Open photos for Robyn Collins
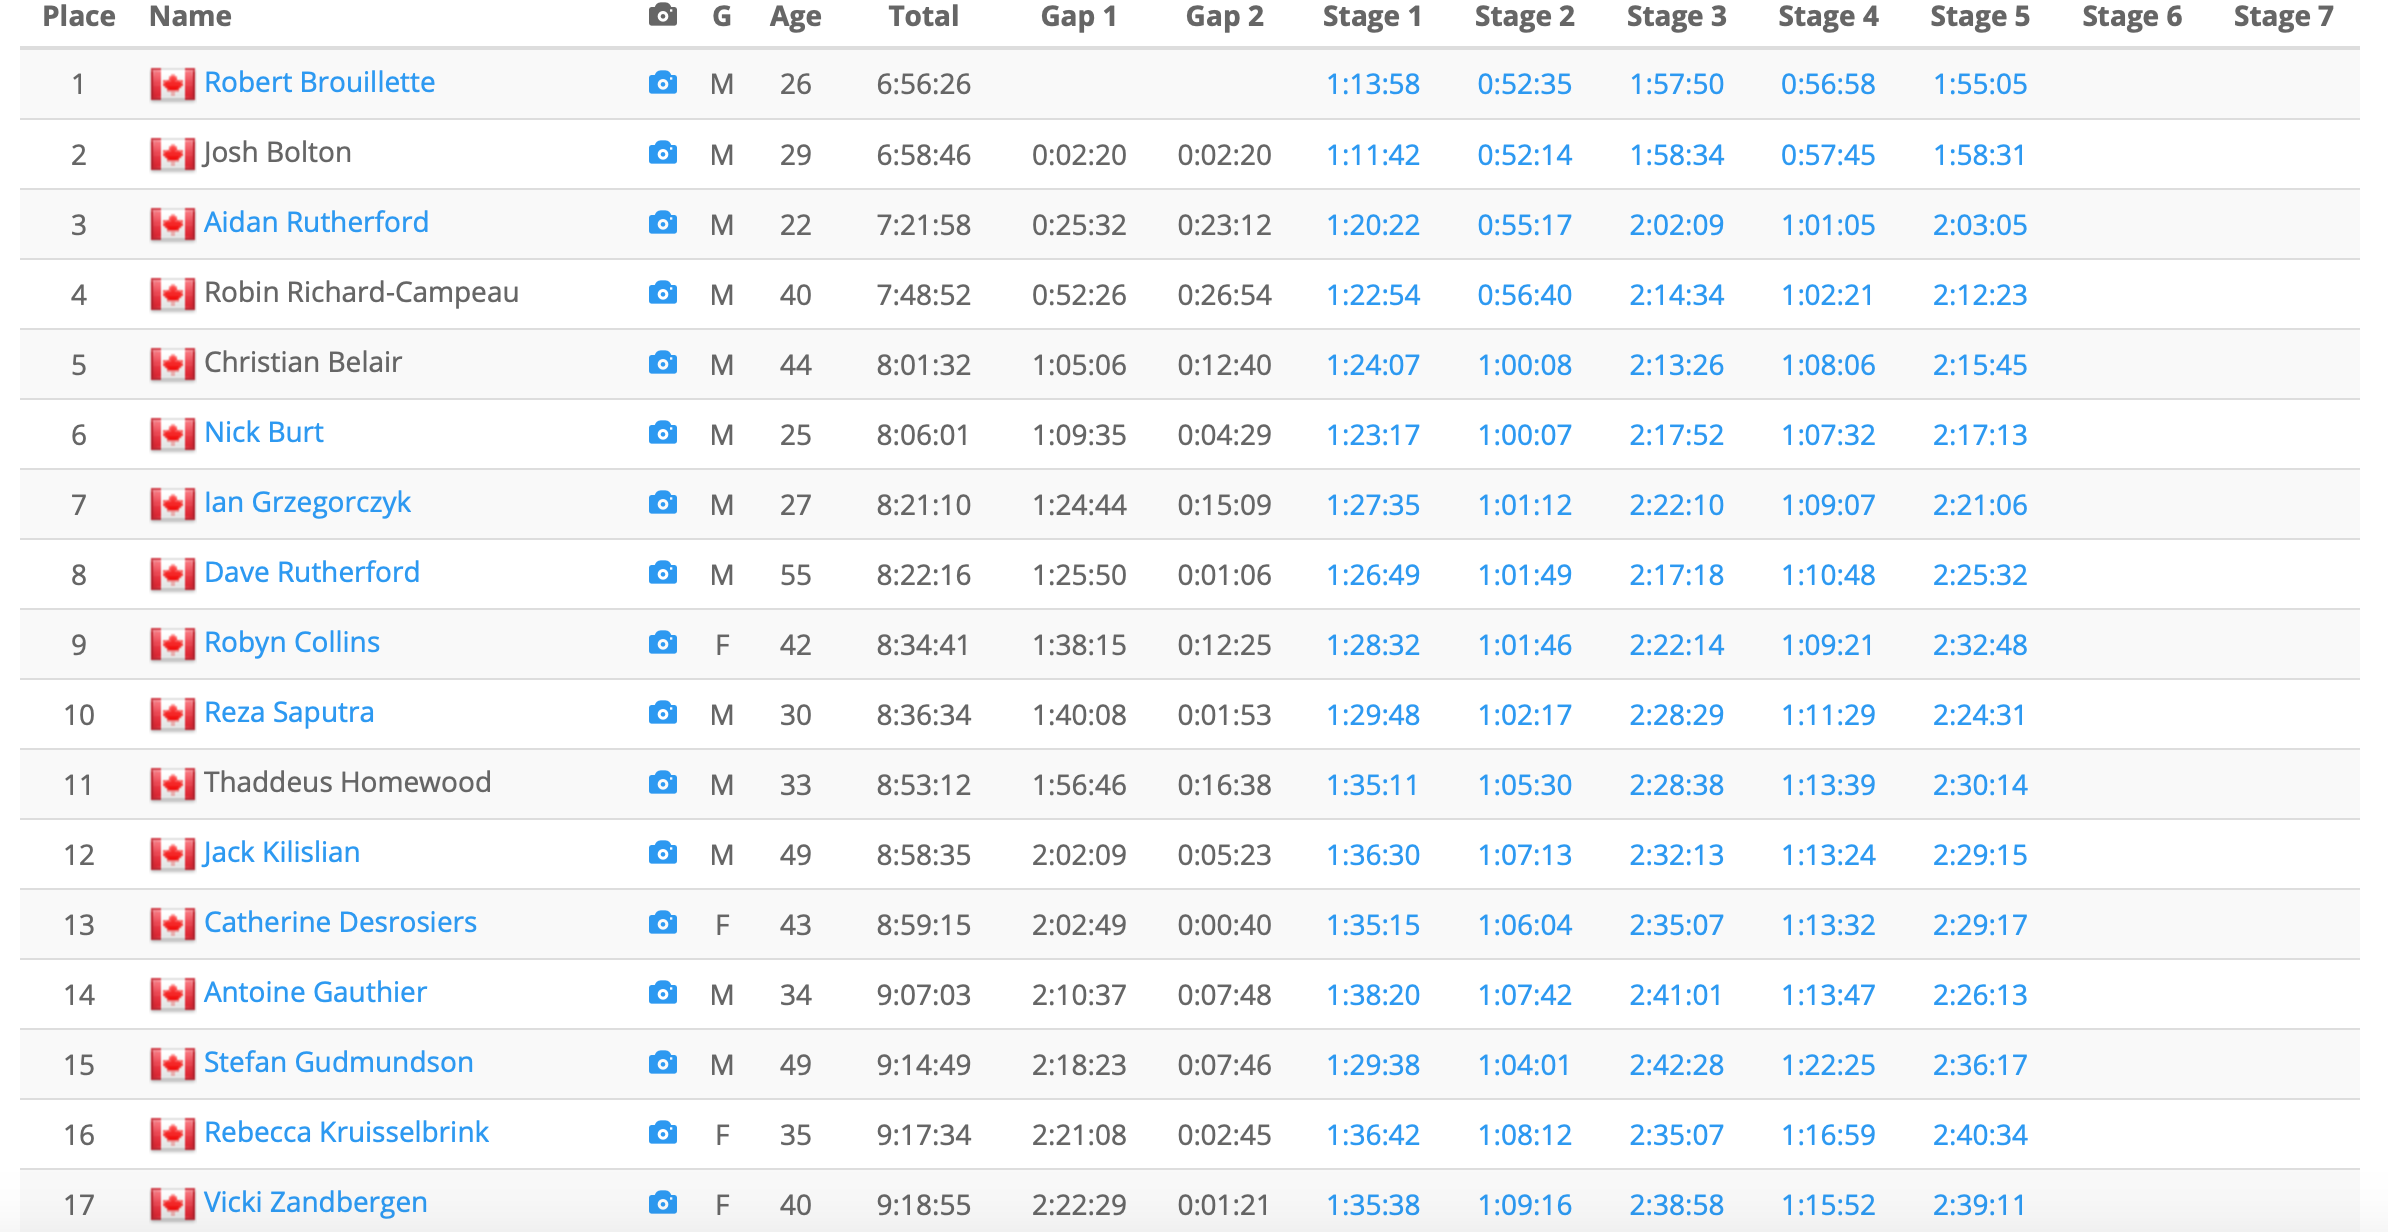The image size is (2388, 1232). coord(662,643)
